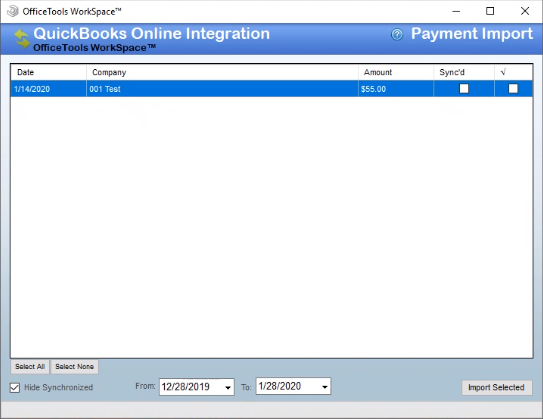This screenshot has width=543, height=419.
Task: Click the Import Selected button
Action: click(x=496, y=387)
